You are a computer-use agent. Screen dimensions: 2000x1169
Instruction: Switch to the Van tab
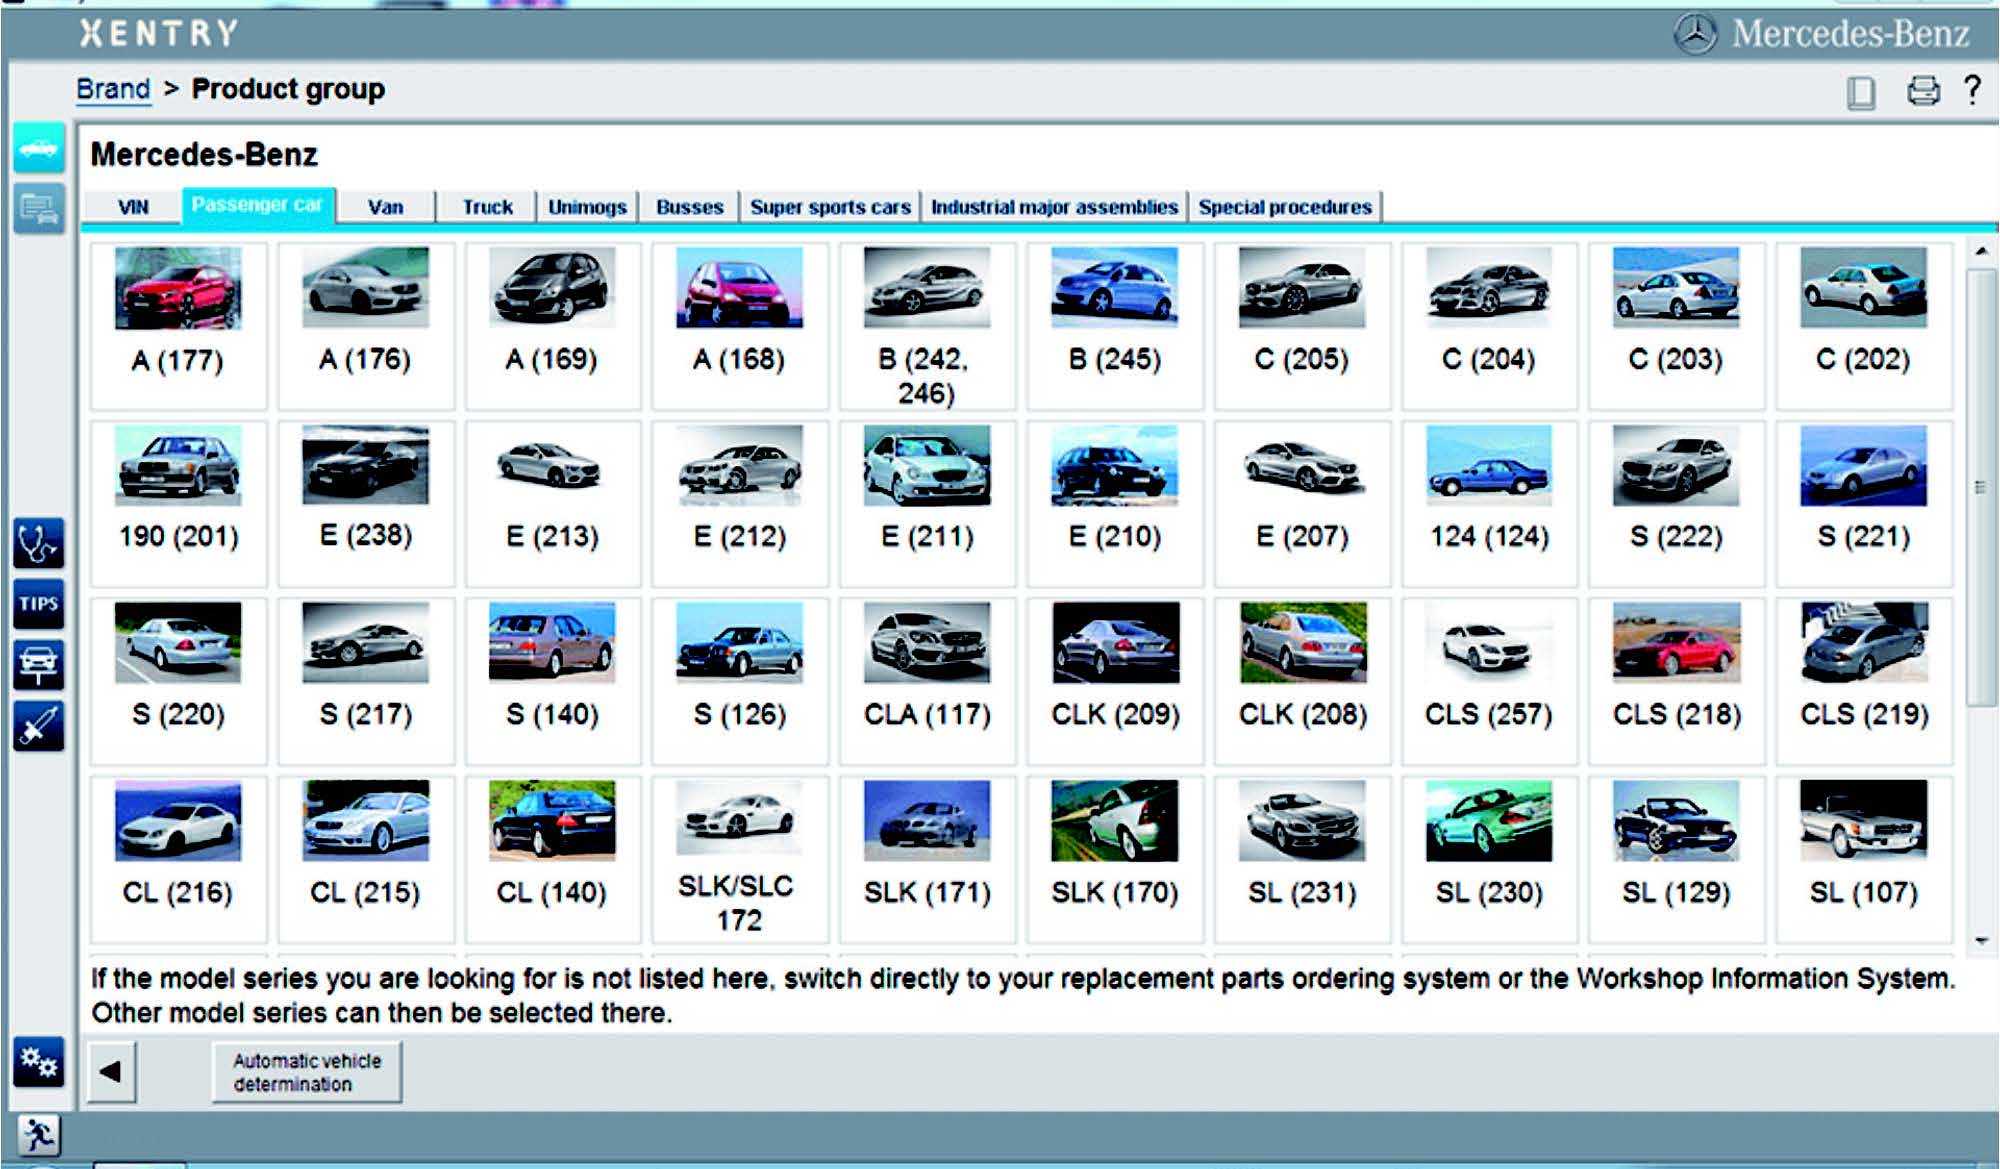(x=386, y=207)
